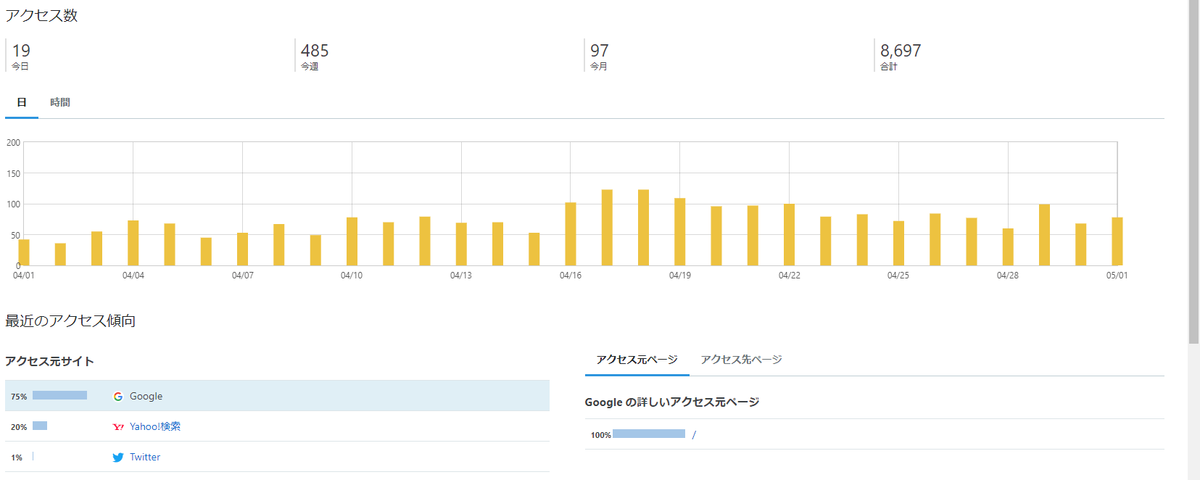Click the Google icon in access sources

[118, 396]
